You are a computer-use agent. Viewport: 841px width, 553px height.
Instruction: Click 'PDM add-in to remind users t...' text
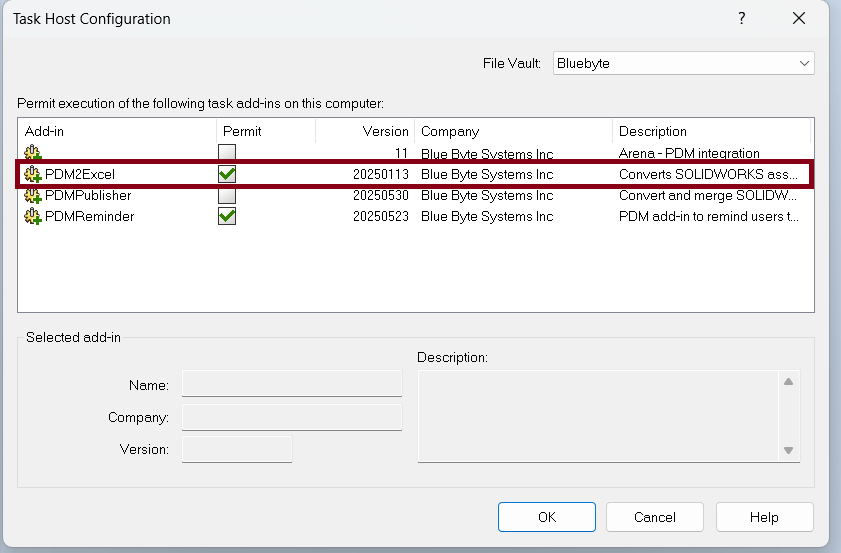tap(709, 216)
